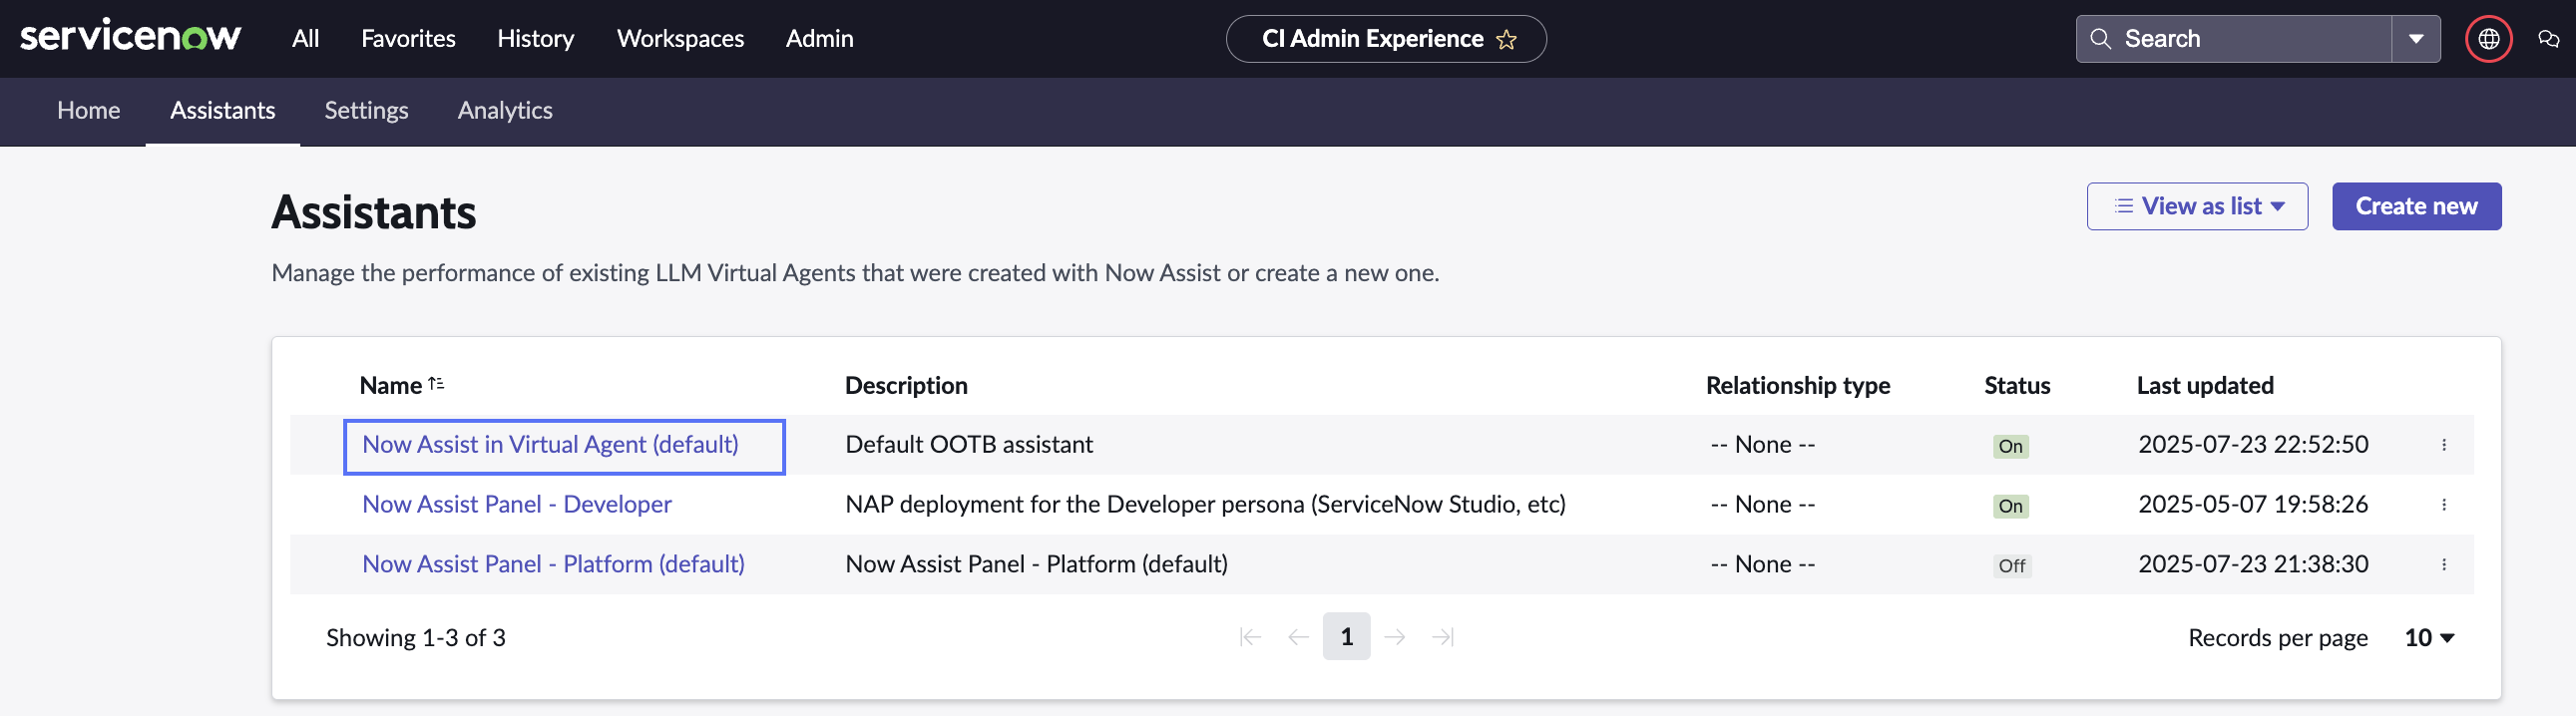Image resolution: width=2576 pixels, height=716 pixels.
Task: Go to last page arrow
Action: click(1443, 637)
